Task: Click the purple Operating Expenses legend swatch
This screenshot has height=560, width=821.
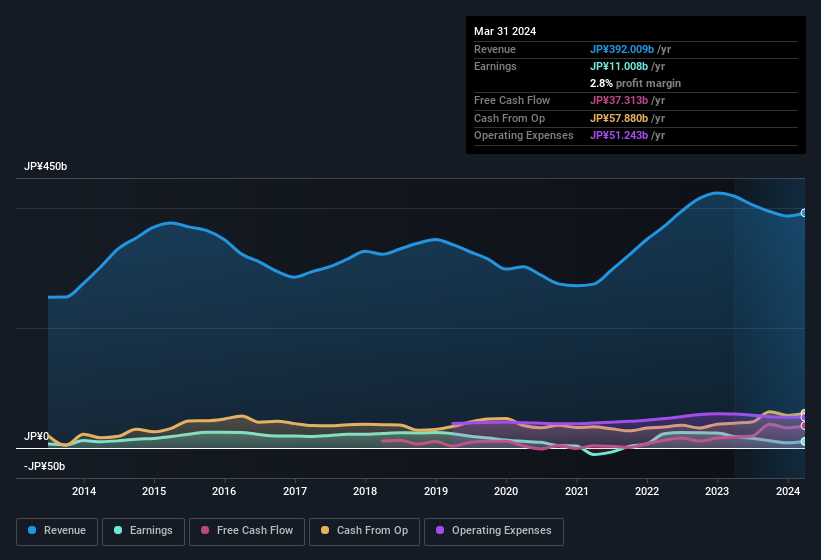Action: [x=440, y=531]
